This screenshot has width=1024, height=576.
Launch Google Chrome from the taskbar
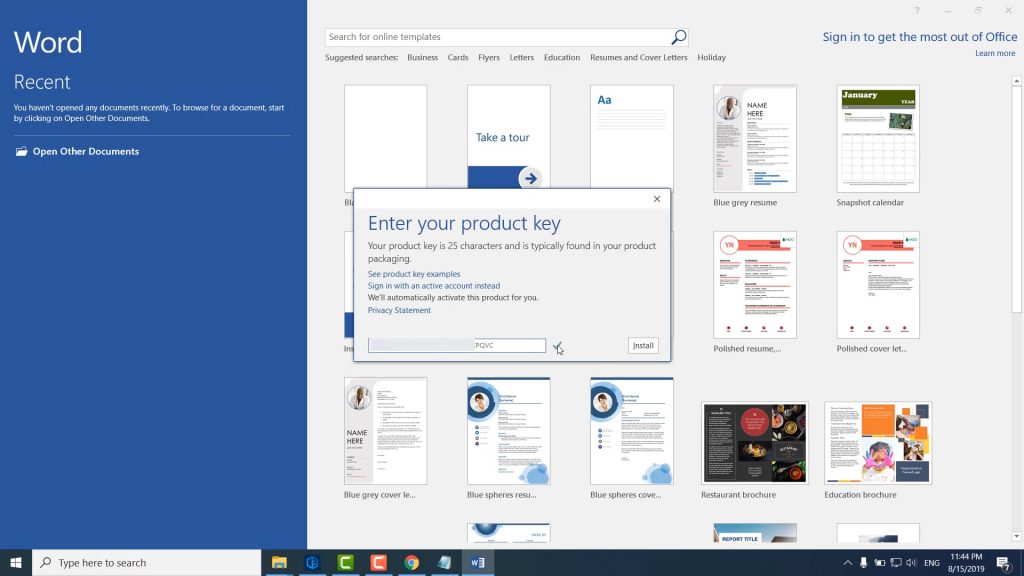click(411, 562)
